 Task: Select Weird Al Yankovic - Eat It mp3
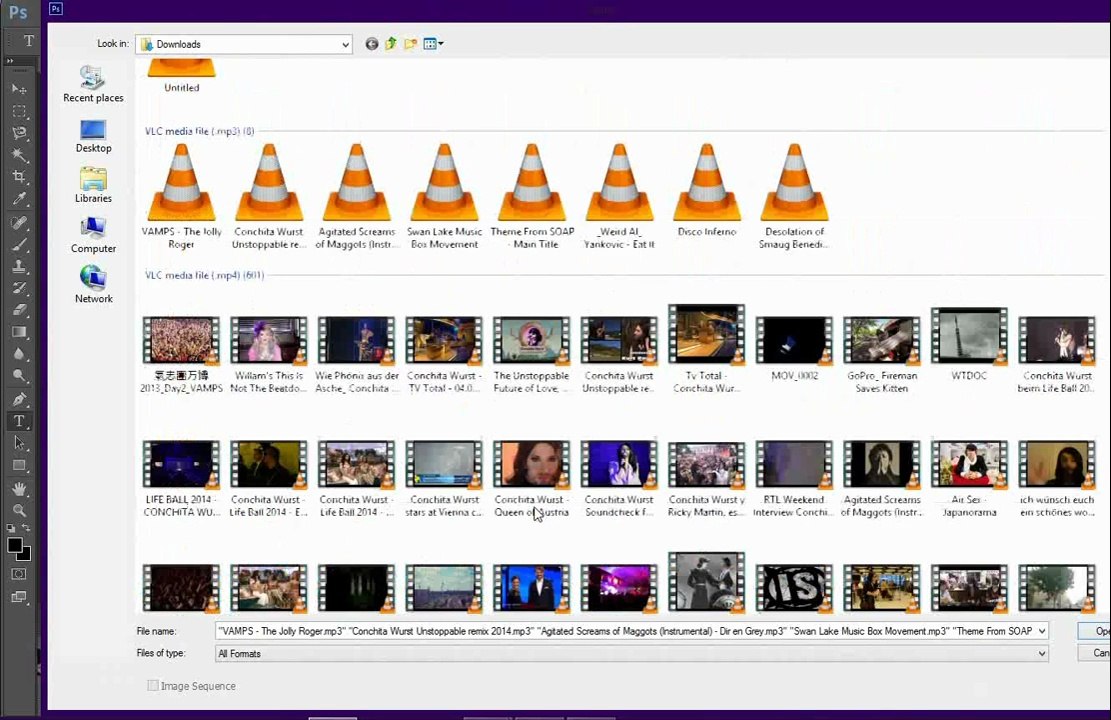[x=619, y=196]
